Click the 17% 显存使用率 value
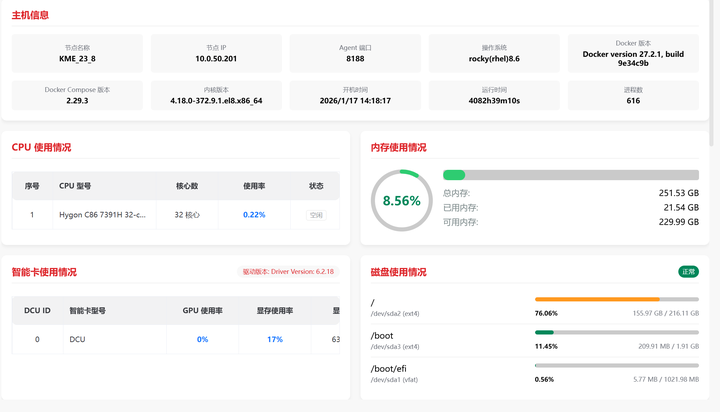Screen dimensions: 720x412 pos(275,339)
